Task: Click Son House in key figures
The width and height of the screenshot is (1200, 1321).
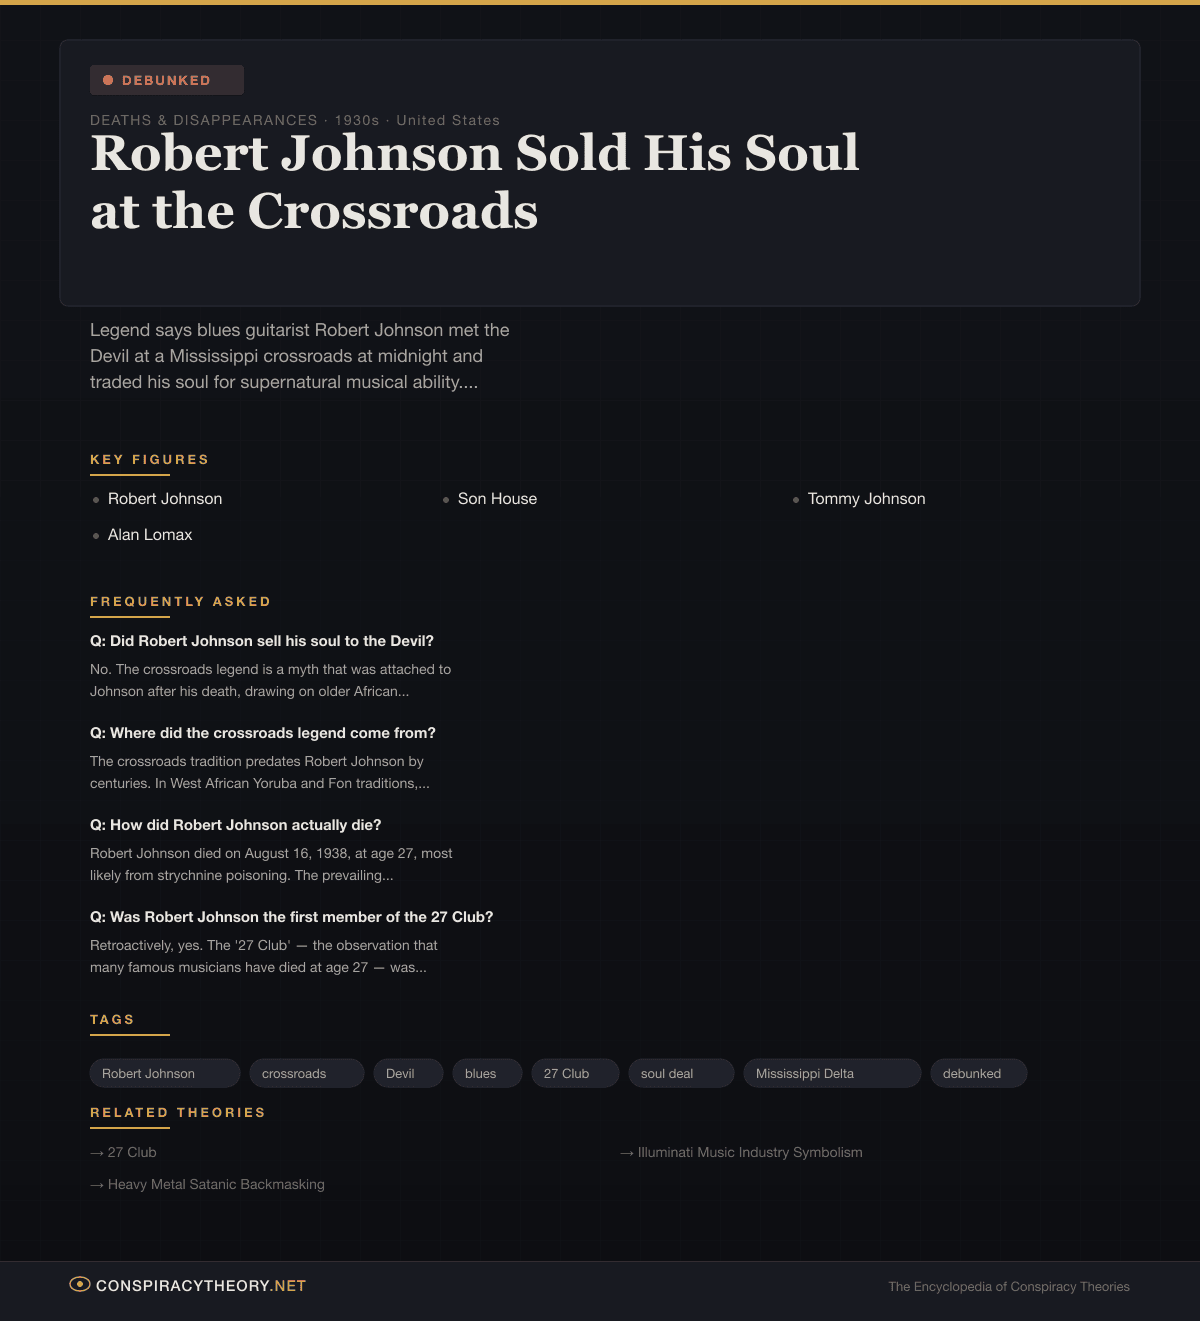Action: 497,499
